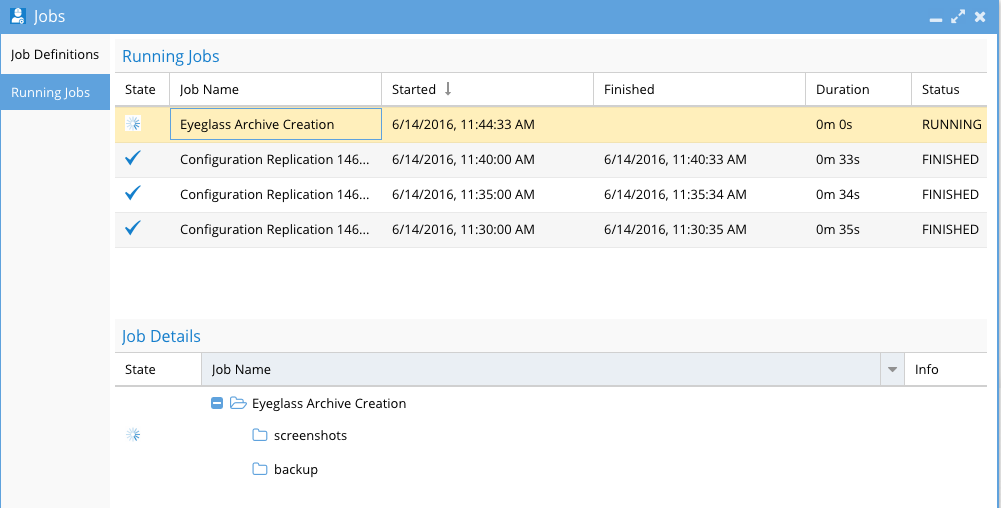Collapse the Eyeglass Archive Creation tree node
Viewport: 1001px width, 508px height.
click(x=217, y=403)
